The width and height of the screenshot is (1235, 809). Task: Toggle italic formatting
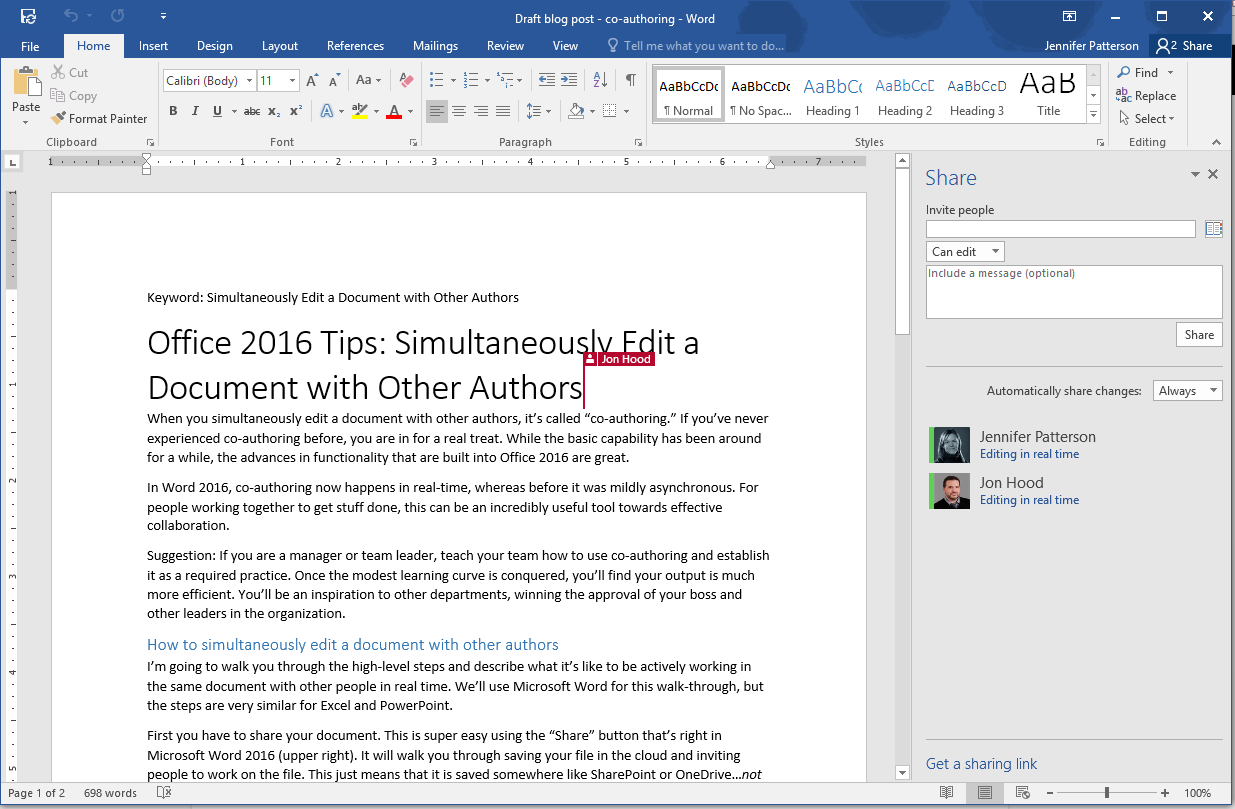tap(195, 111)
